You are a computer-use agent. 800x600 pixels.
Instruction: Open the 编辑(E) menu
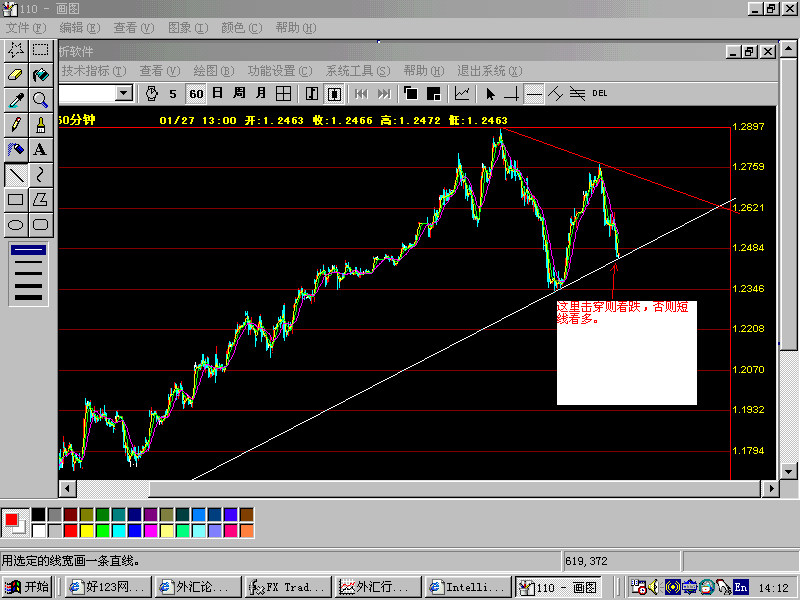click(x=79, y=28)
